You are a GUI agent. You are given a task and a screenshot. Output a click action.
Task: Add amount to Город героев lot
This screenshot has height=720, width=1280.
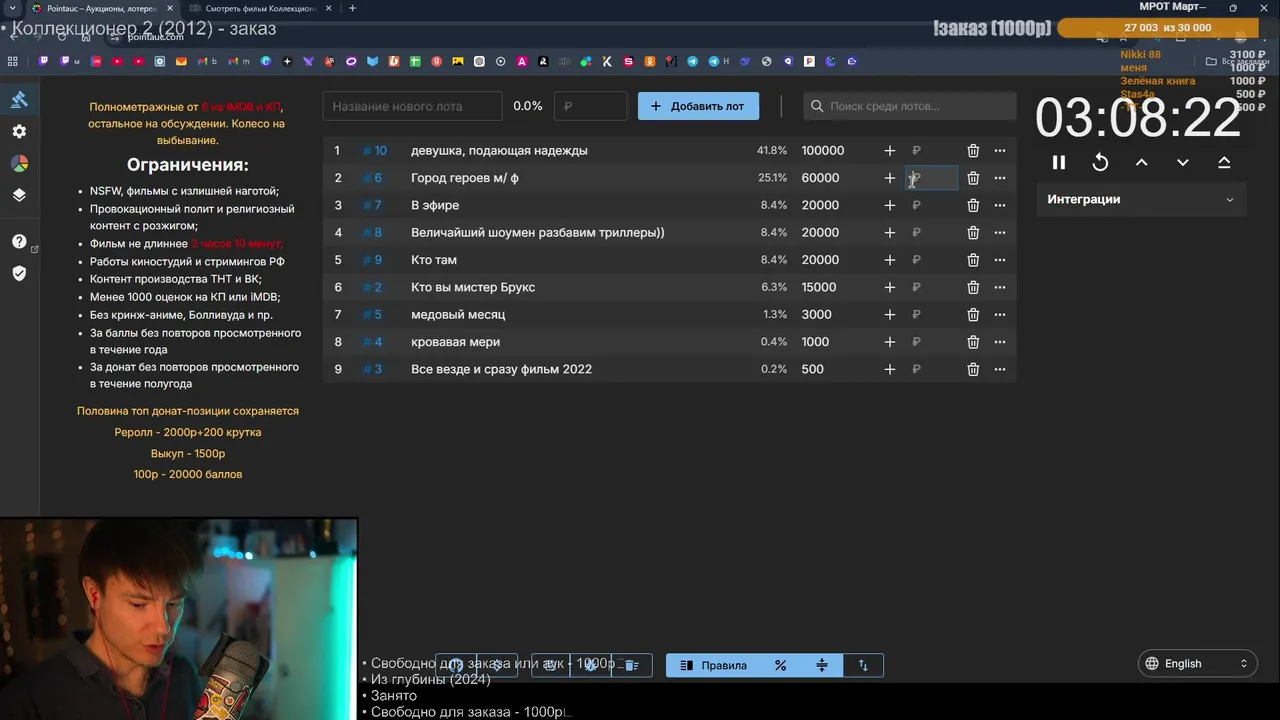click(890, 178)
